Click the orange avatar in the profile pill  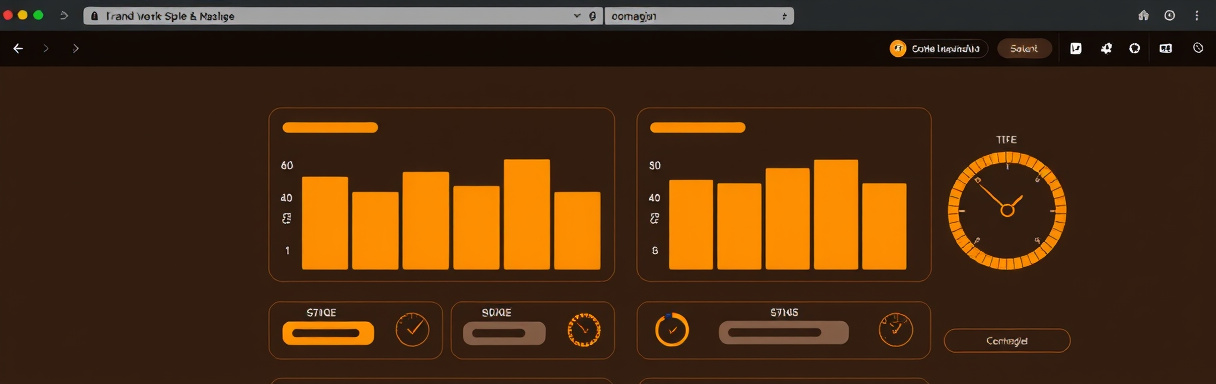click(x=898, y=48)
